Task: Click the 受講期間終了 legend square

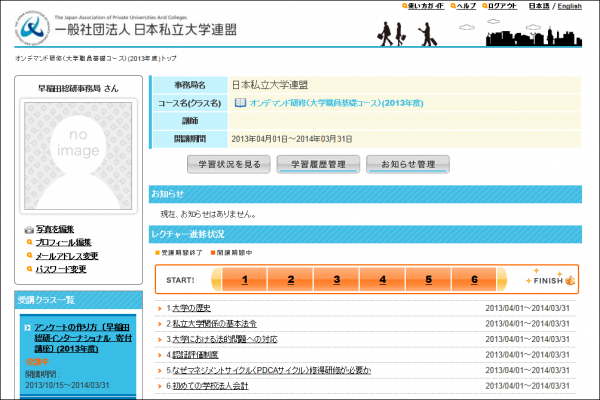Action: click(x=157, y=253)
